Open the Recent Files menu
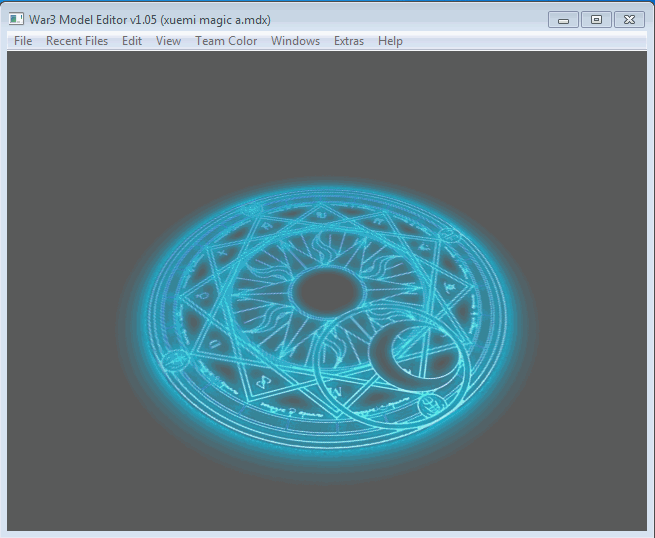The height and width of the screenshot is (538, 655). click(77, 41)
